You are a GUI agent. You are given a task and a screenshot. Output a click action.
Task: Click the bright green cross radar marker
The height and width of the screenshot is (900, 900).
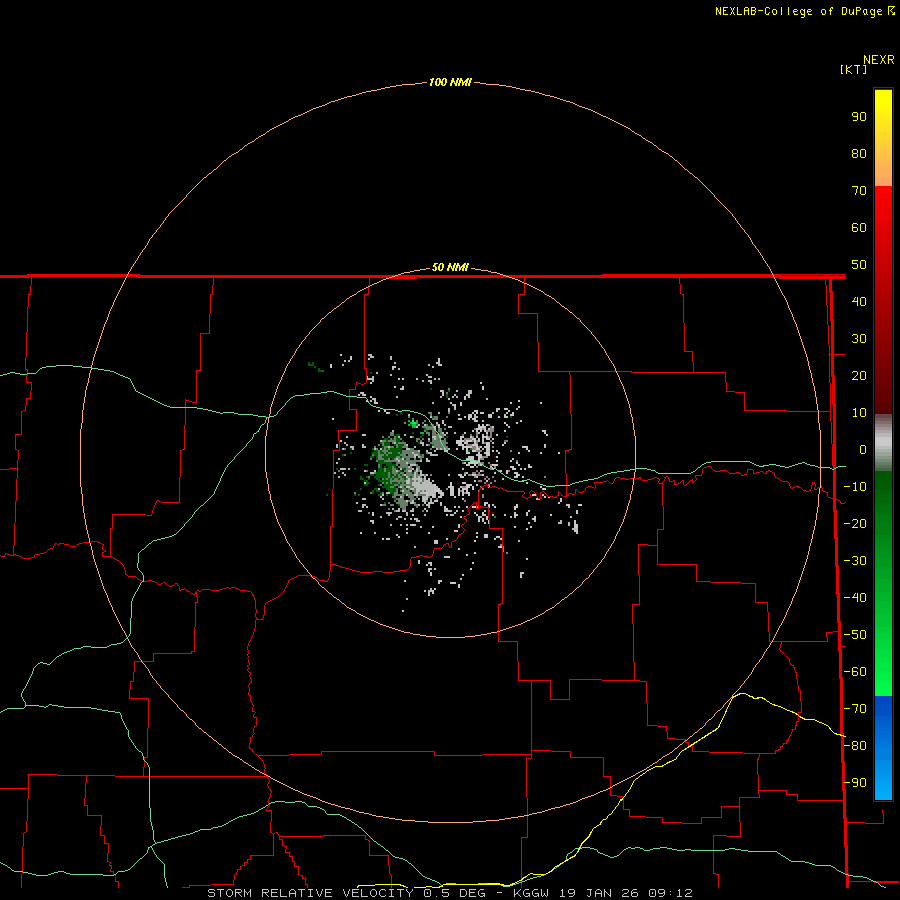point(413,424)
